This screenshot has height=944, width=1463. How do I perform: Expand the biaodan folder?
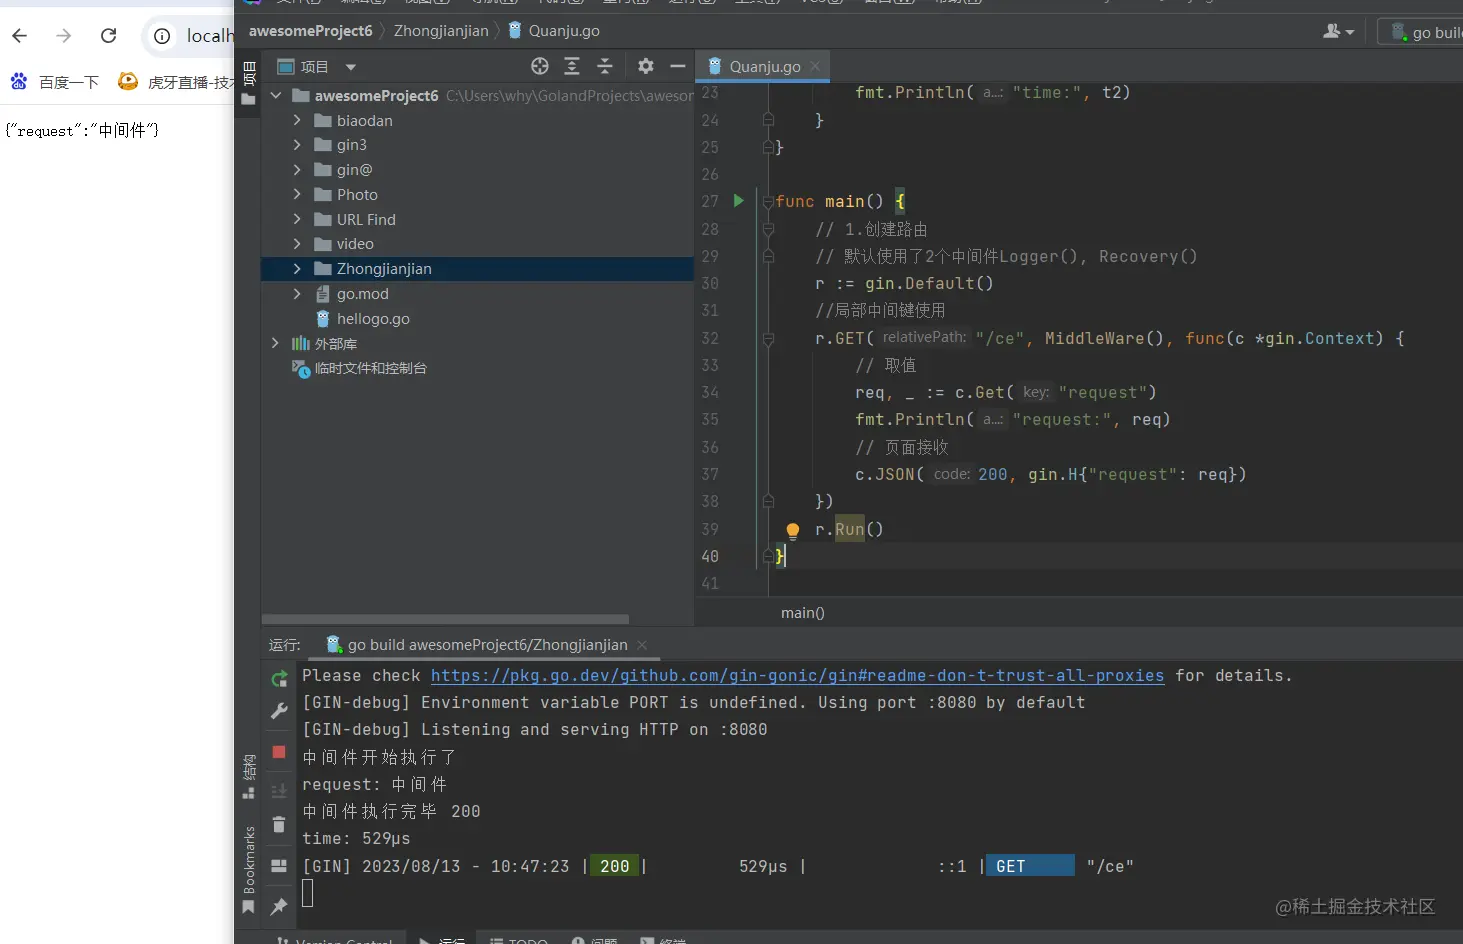pyautogui.click(x=297, y=120)
